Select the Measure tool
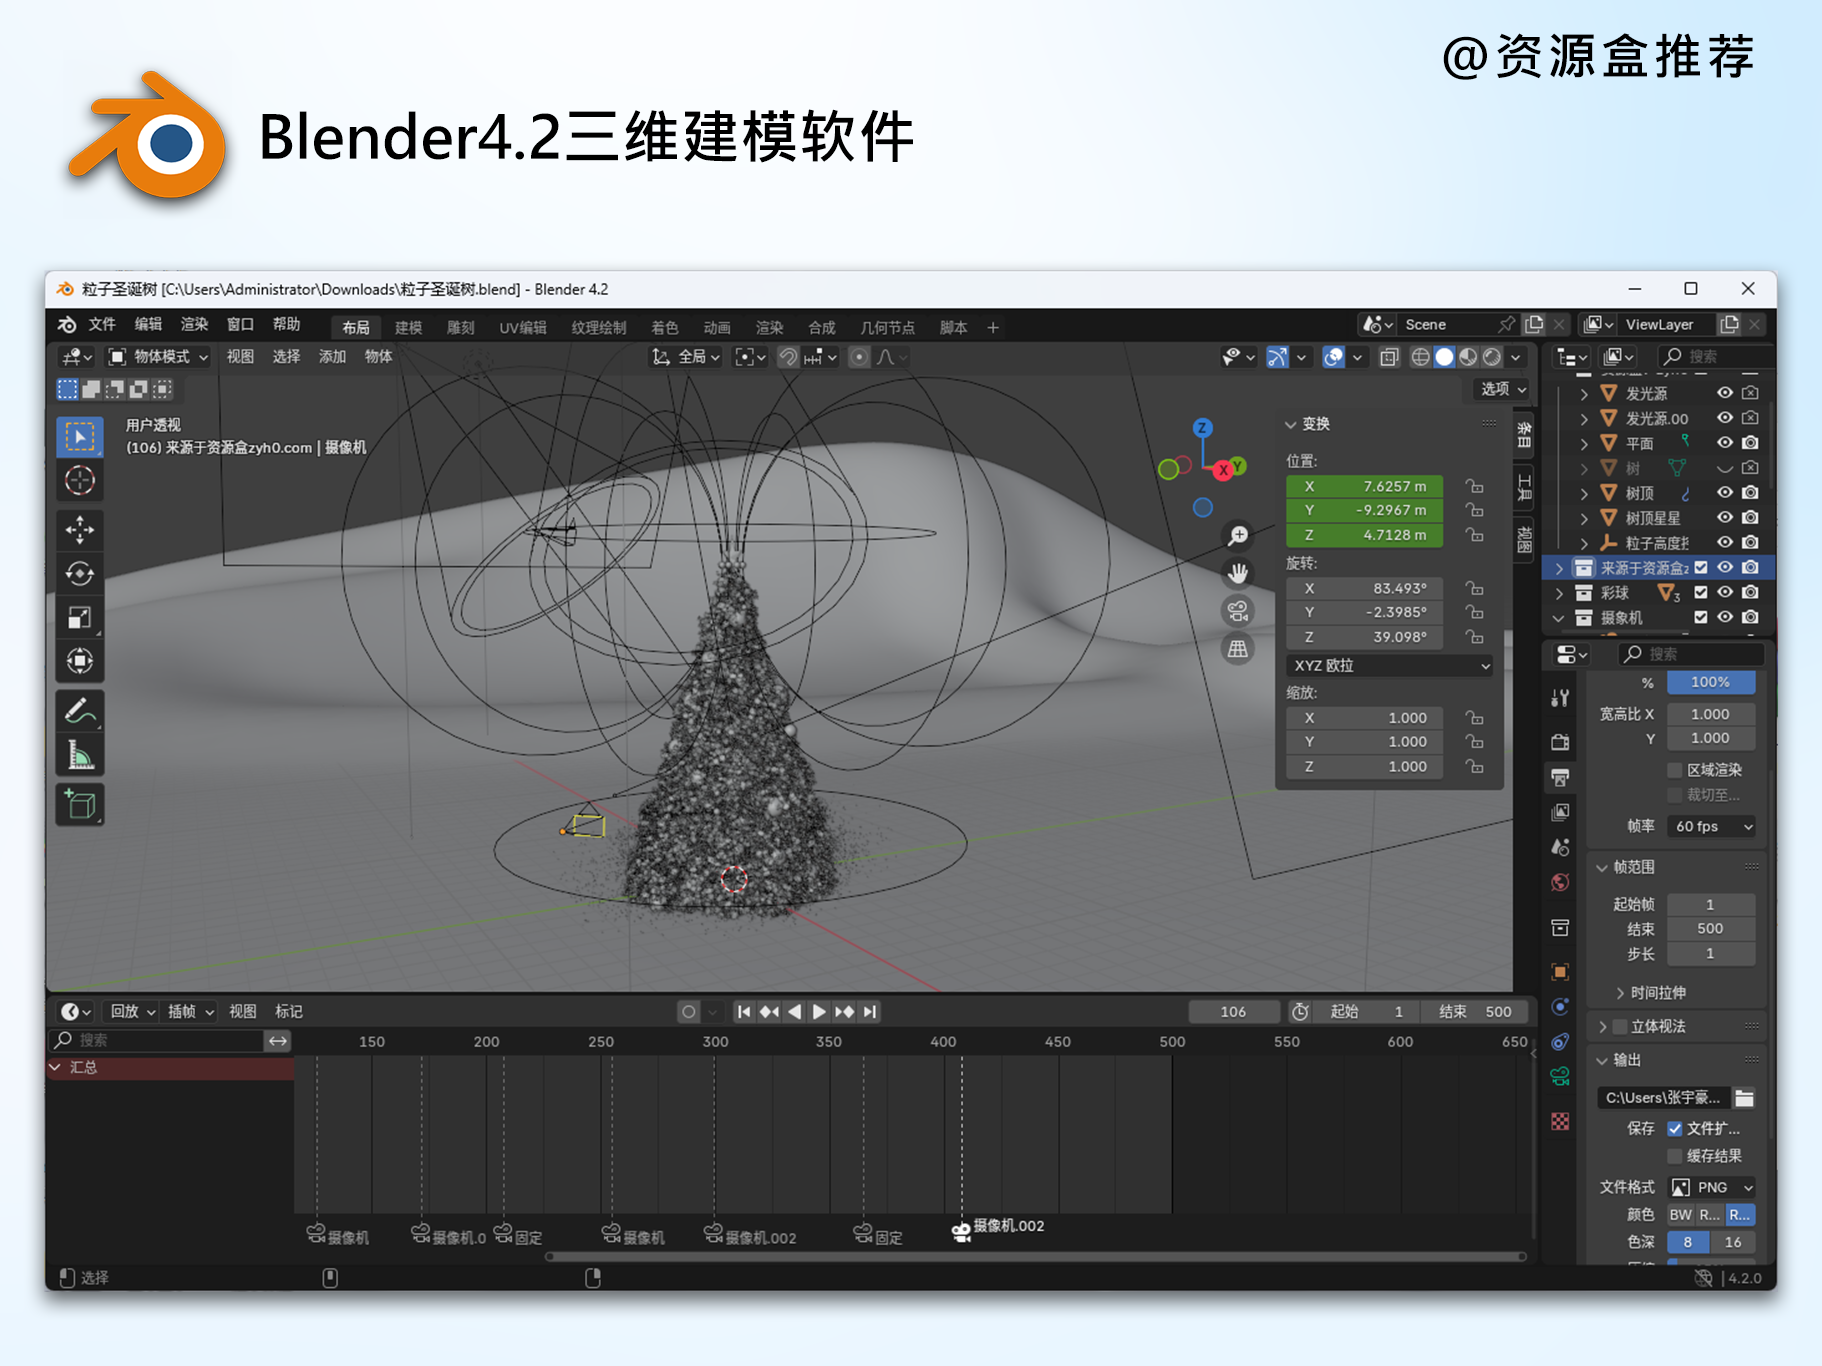This screenshot has width=1822, height=1366. click(x=80, y=756)
